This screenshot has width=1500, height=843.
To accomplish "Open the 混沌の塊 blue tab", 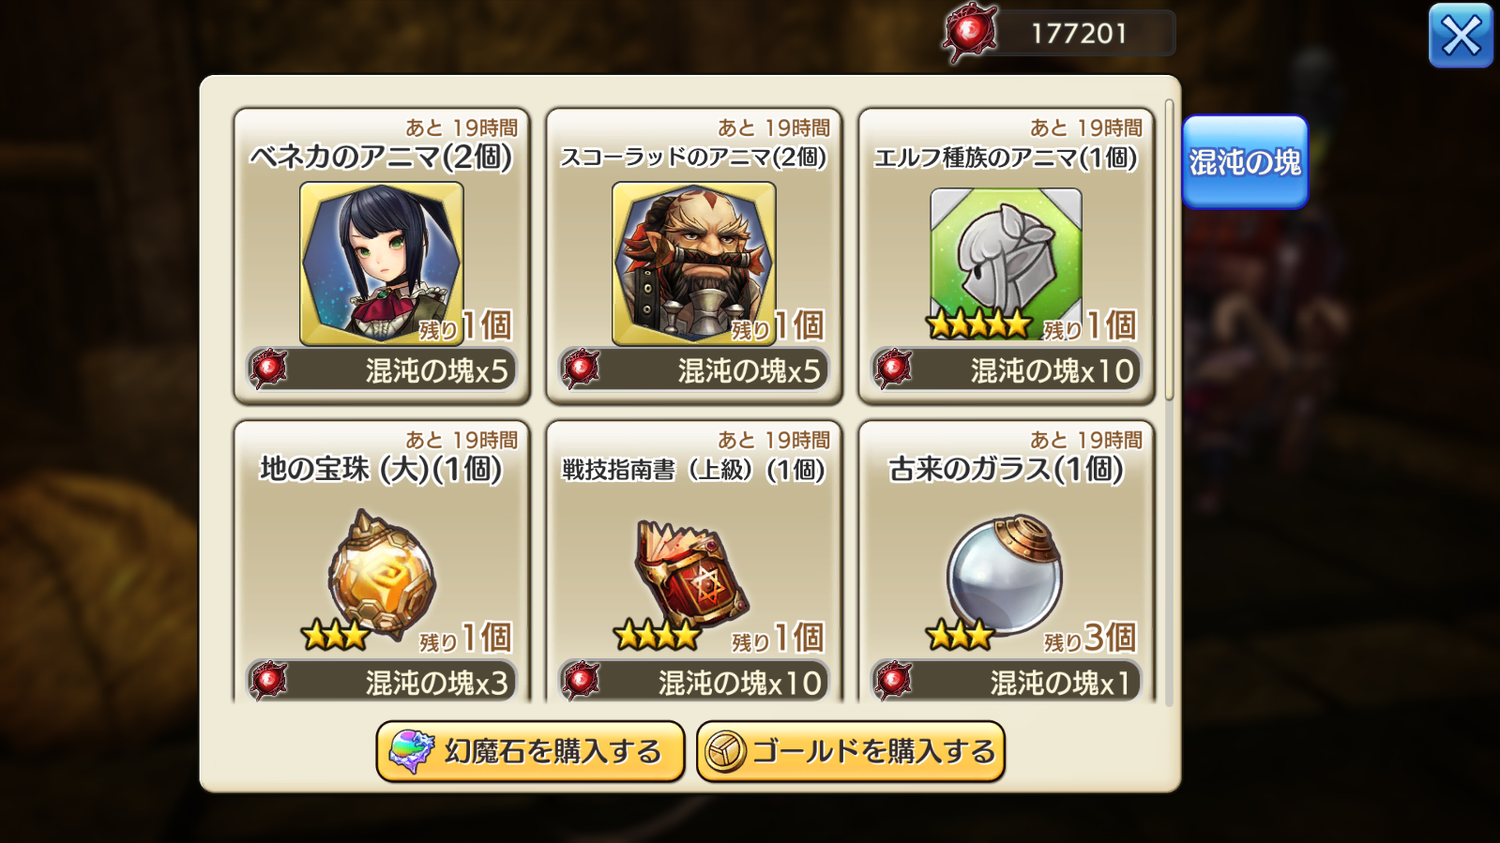I will pos(1245,162).
